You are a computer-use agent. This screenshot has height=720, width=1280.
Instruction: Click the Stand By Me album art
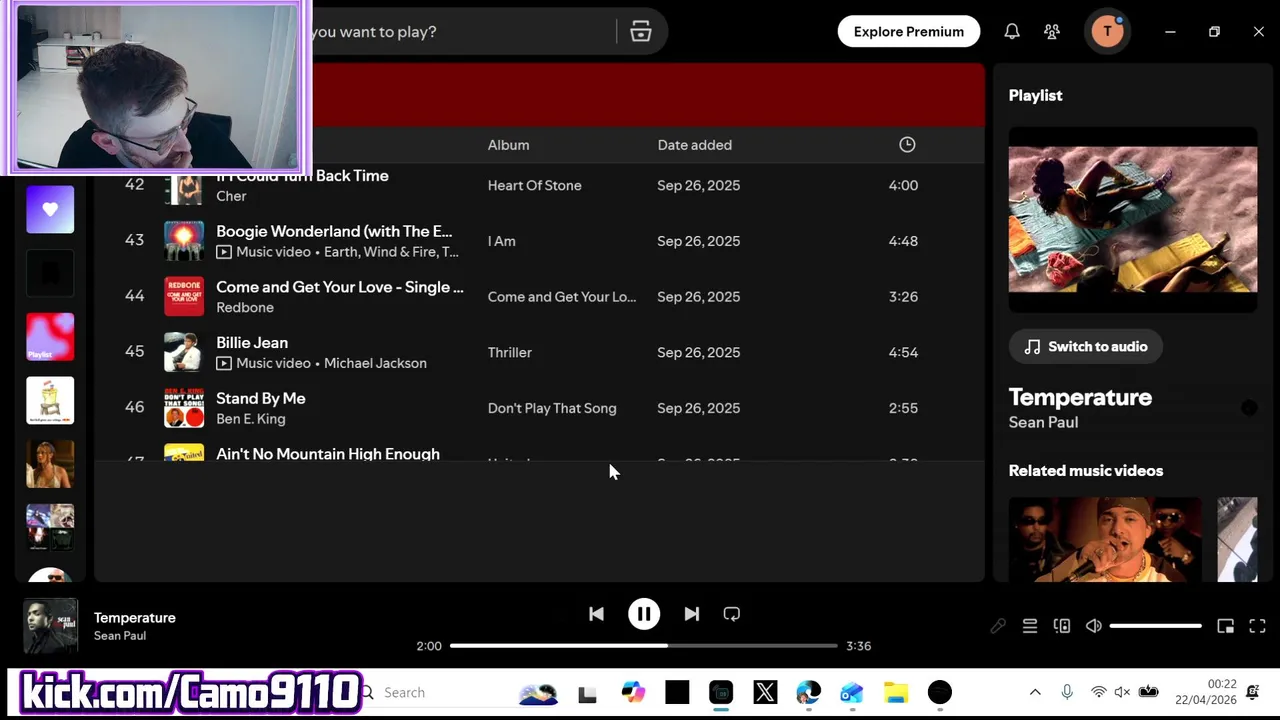click(184, 408)
